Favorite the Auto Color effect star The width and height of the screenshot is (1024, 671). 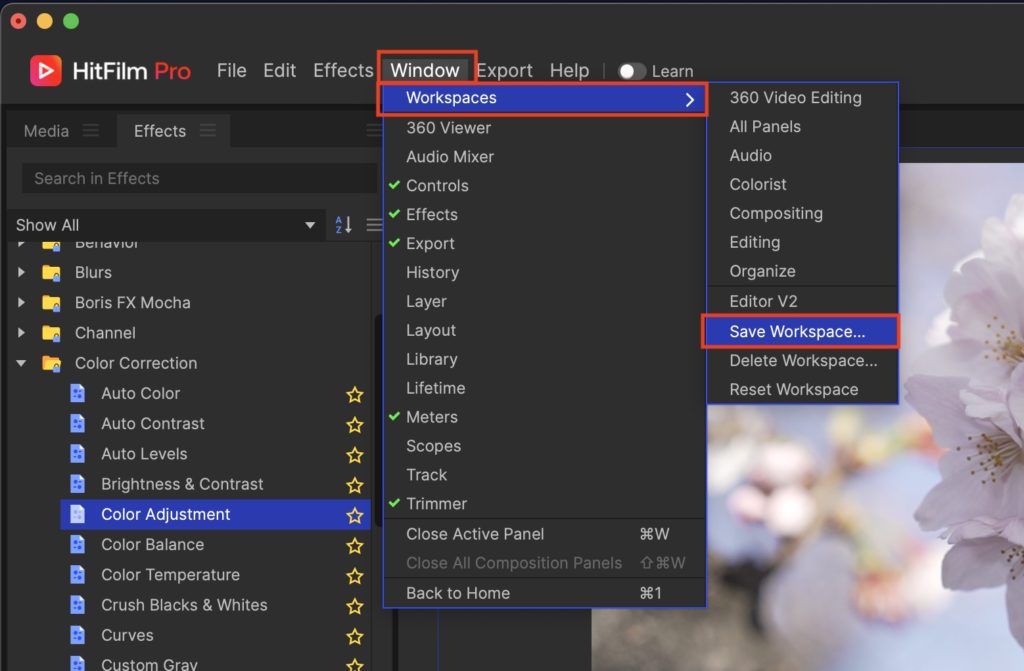(x=355, y=394)
